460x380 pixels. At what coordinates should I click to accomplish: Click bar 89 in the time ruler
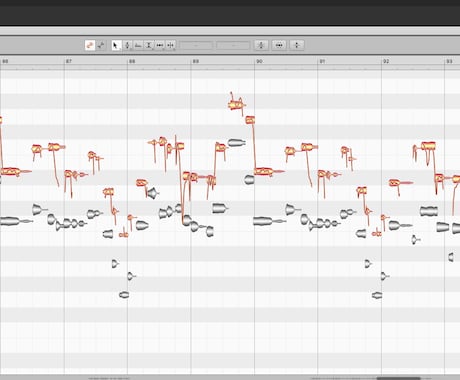tap(196, 61)
